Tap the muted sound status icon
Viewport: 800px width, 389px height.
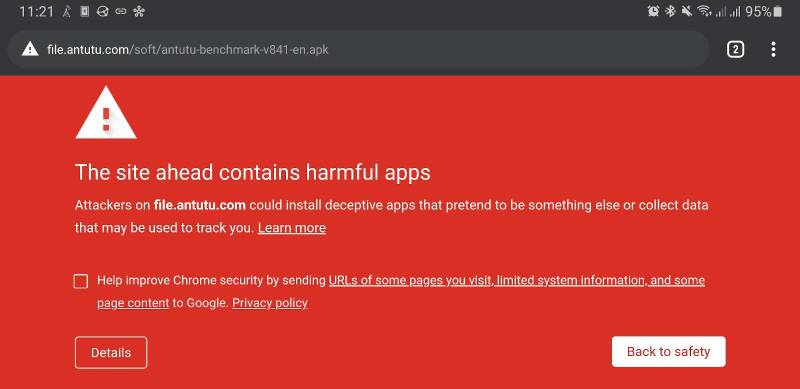tap(686, 11)
